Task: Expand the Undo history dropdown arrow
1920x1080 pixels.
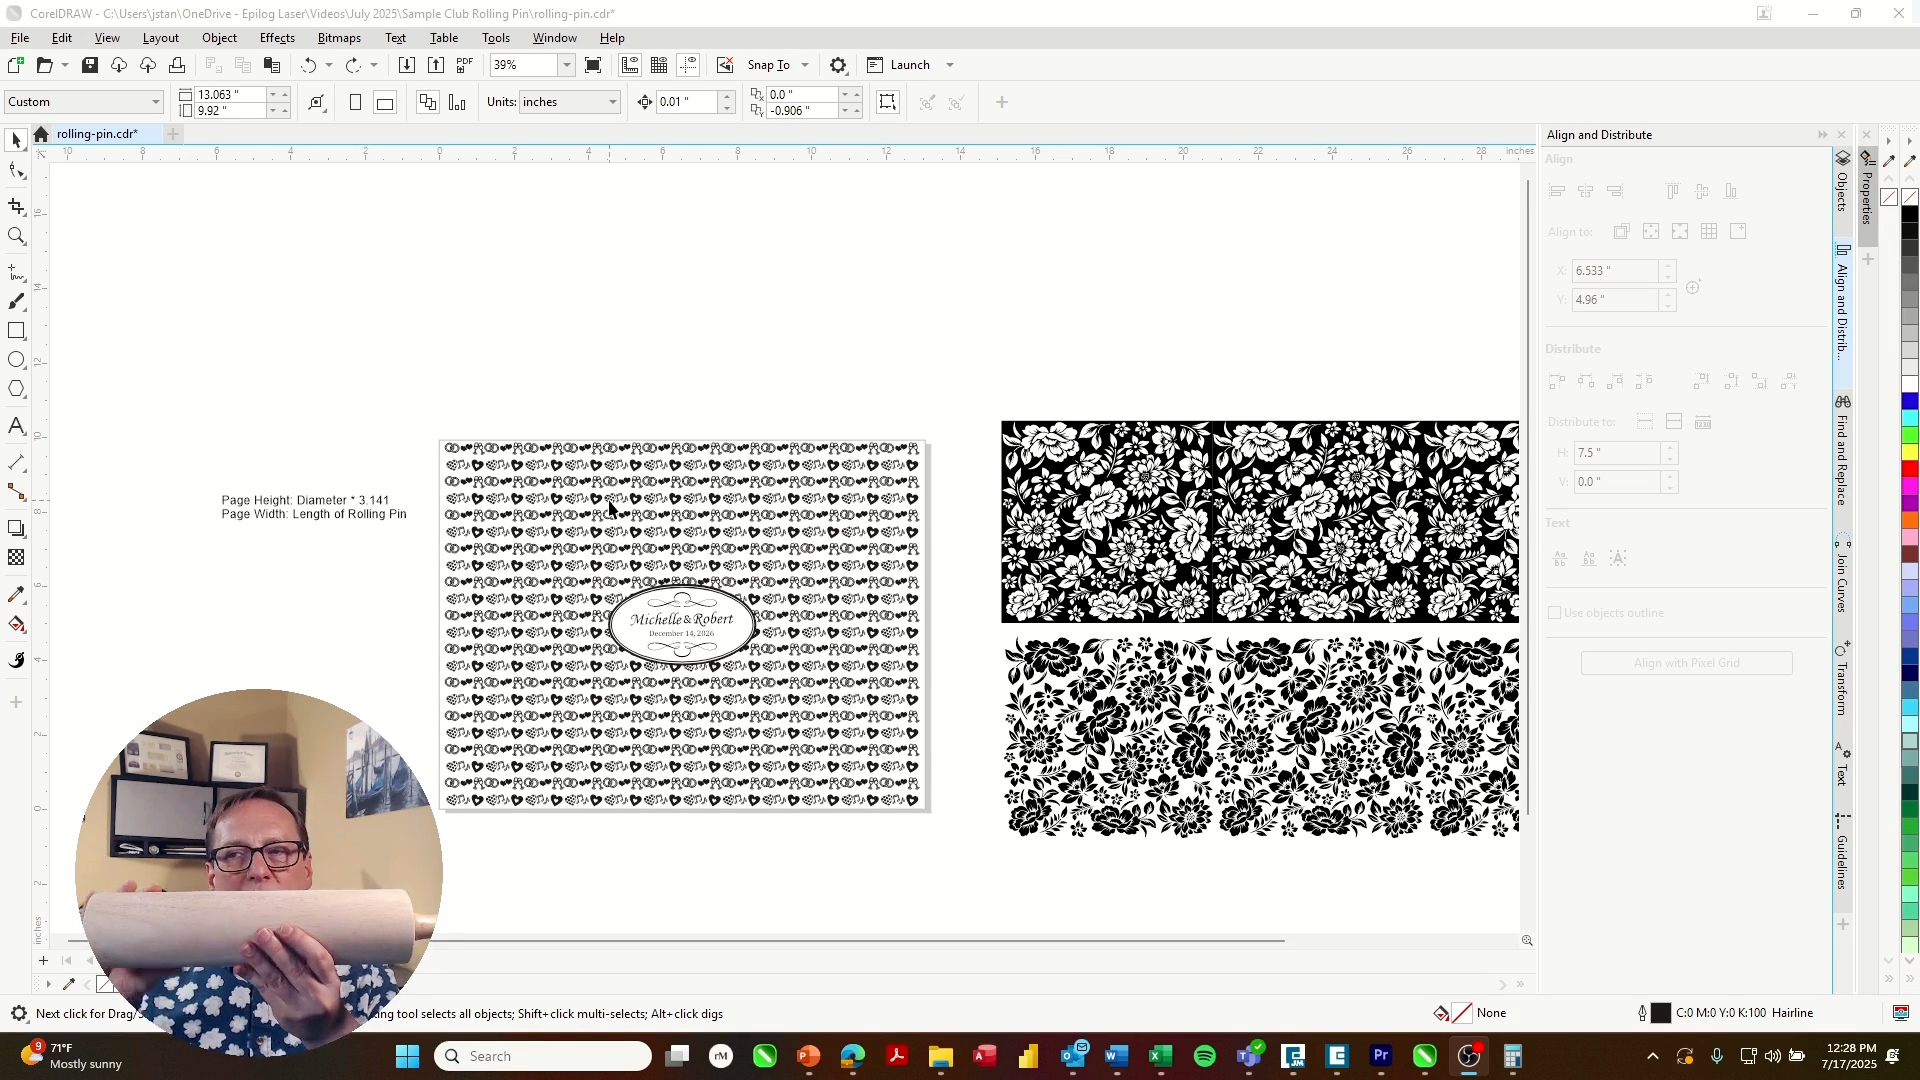Action: click(329, 65)
